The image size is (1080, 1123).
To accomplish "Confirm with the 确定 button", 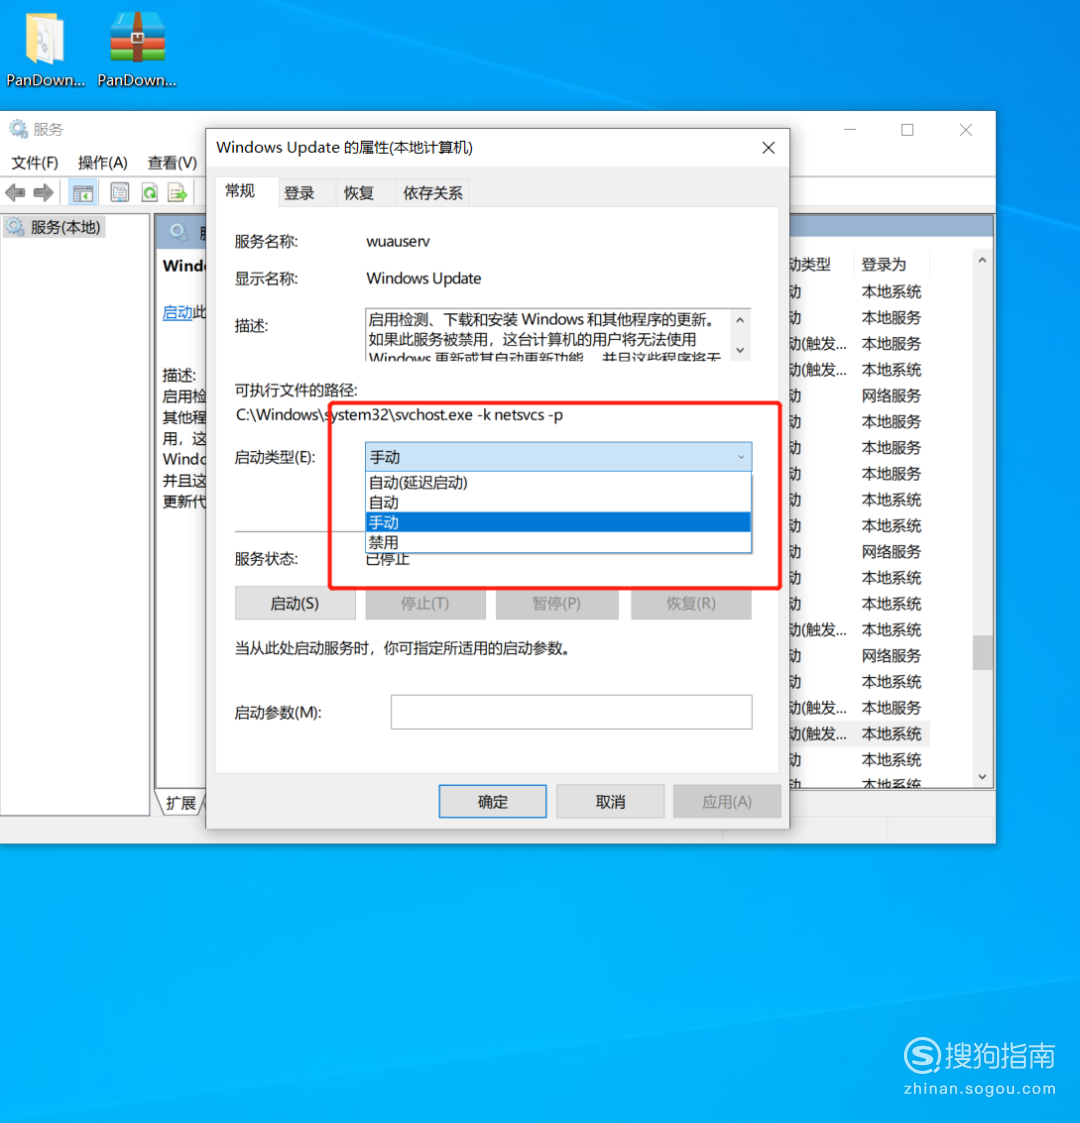I will point(493,801).
